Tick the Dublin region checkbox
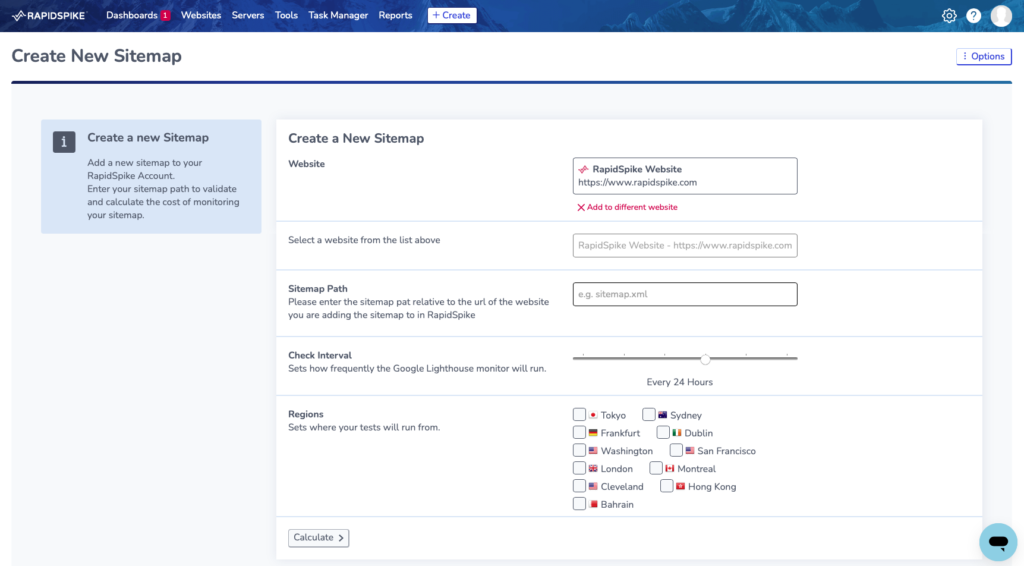The width and height of the screenshot is (1024, 566). pos(663,432)
